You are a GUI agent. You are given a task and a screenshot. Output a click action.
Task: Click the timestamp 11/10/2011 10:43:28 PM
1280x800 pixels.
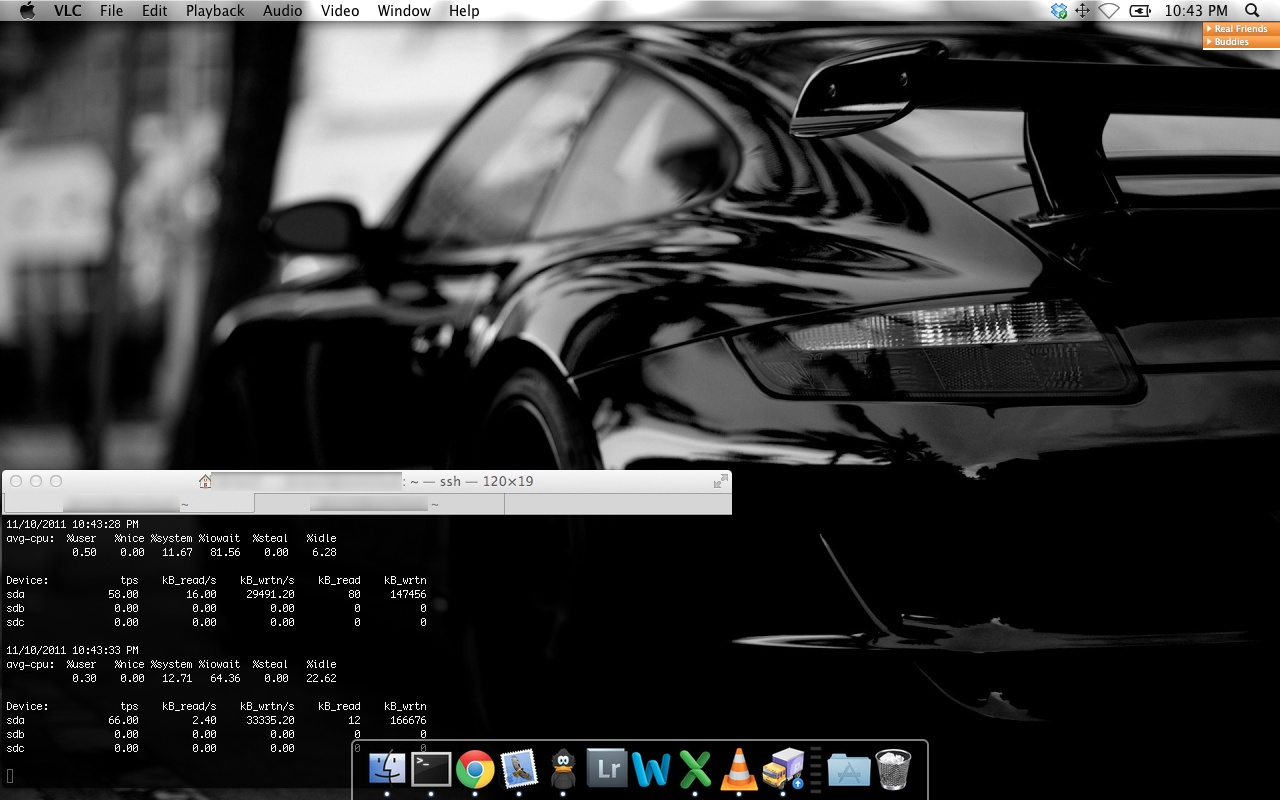72,524
